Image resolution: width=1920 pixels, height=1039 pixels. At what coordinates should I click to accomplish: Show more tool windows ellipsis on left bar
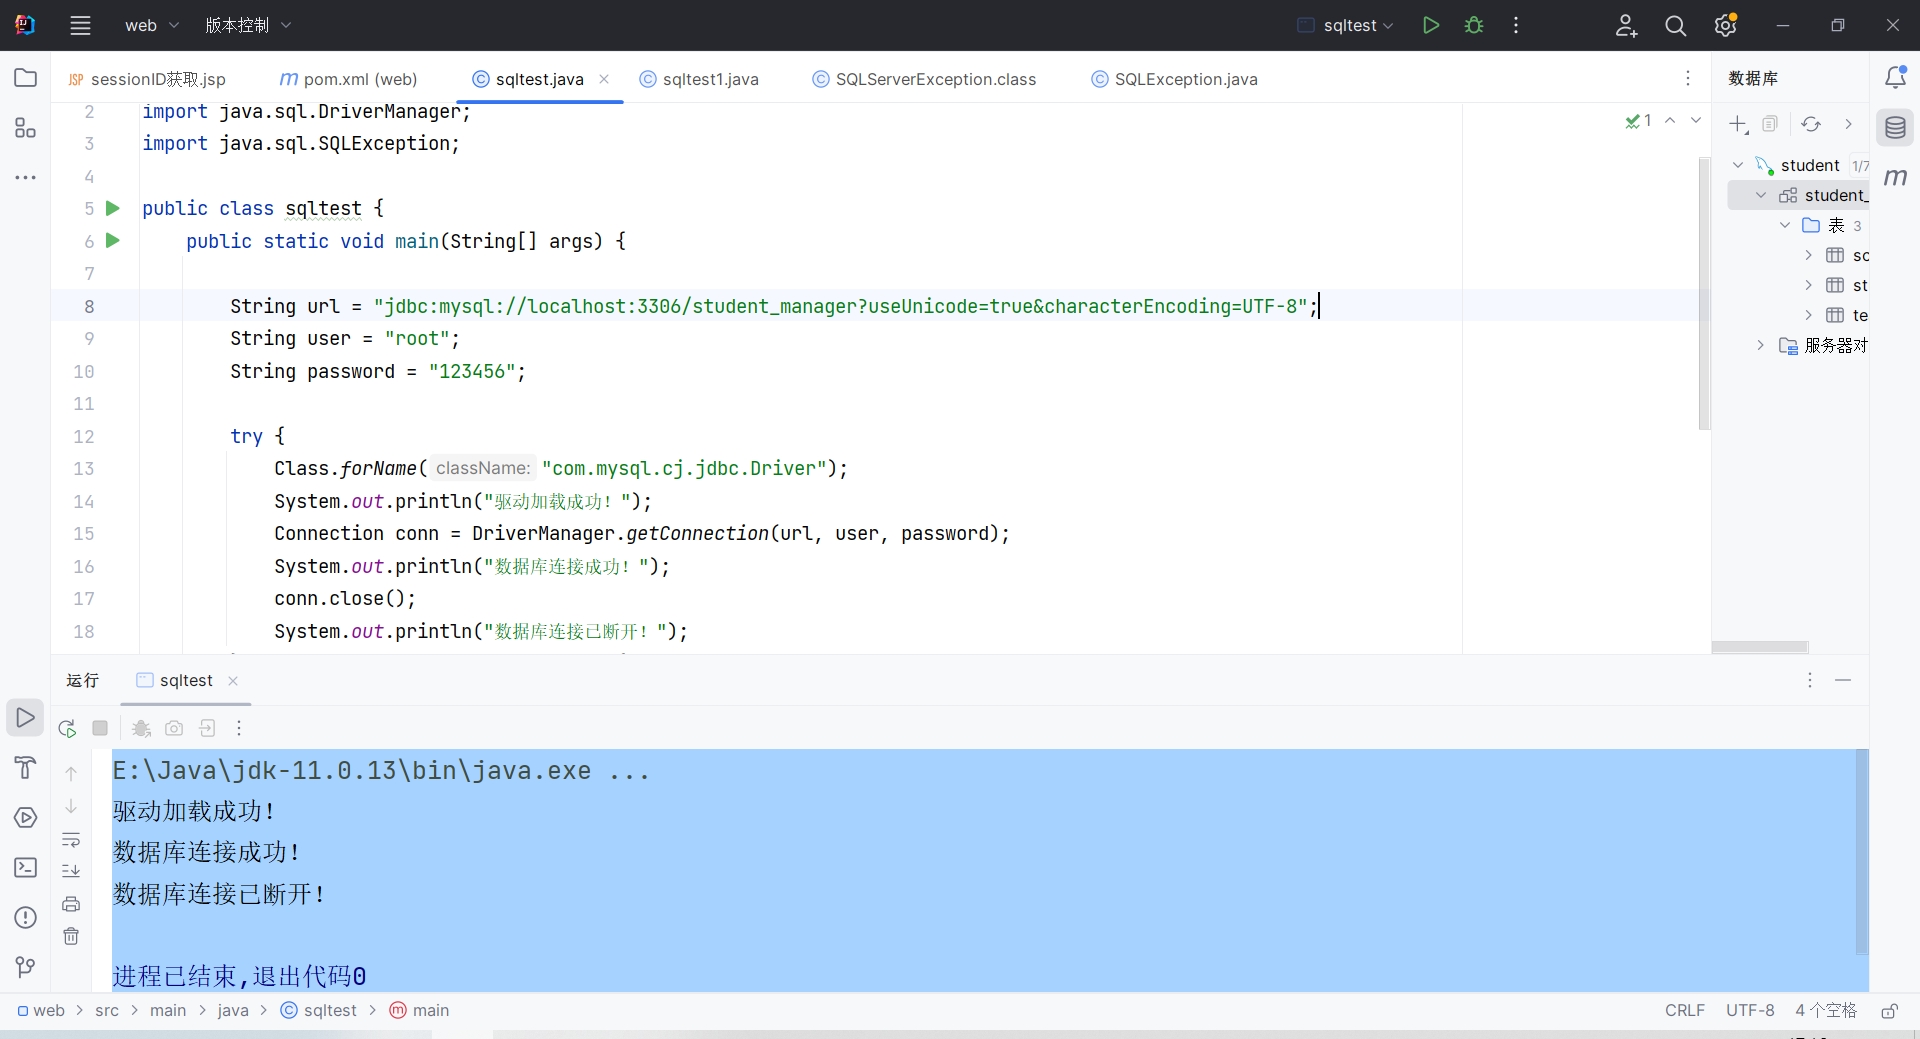26,177
